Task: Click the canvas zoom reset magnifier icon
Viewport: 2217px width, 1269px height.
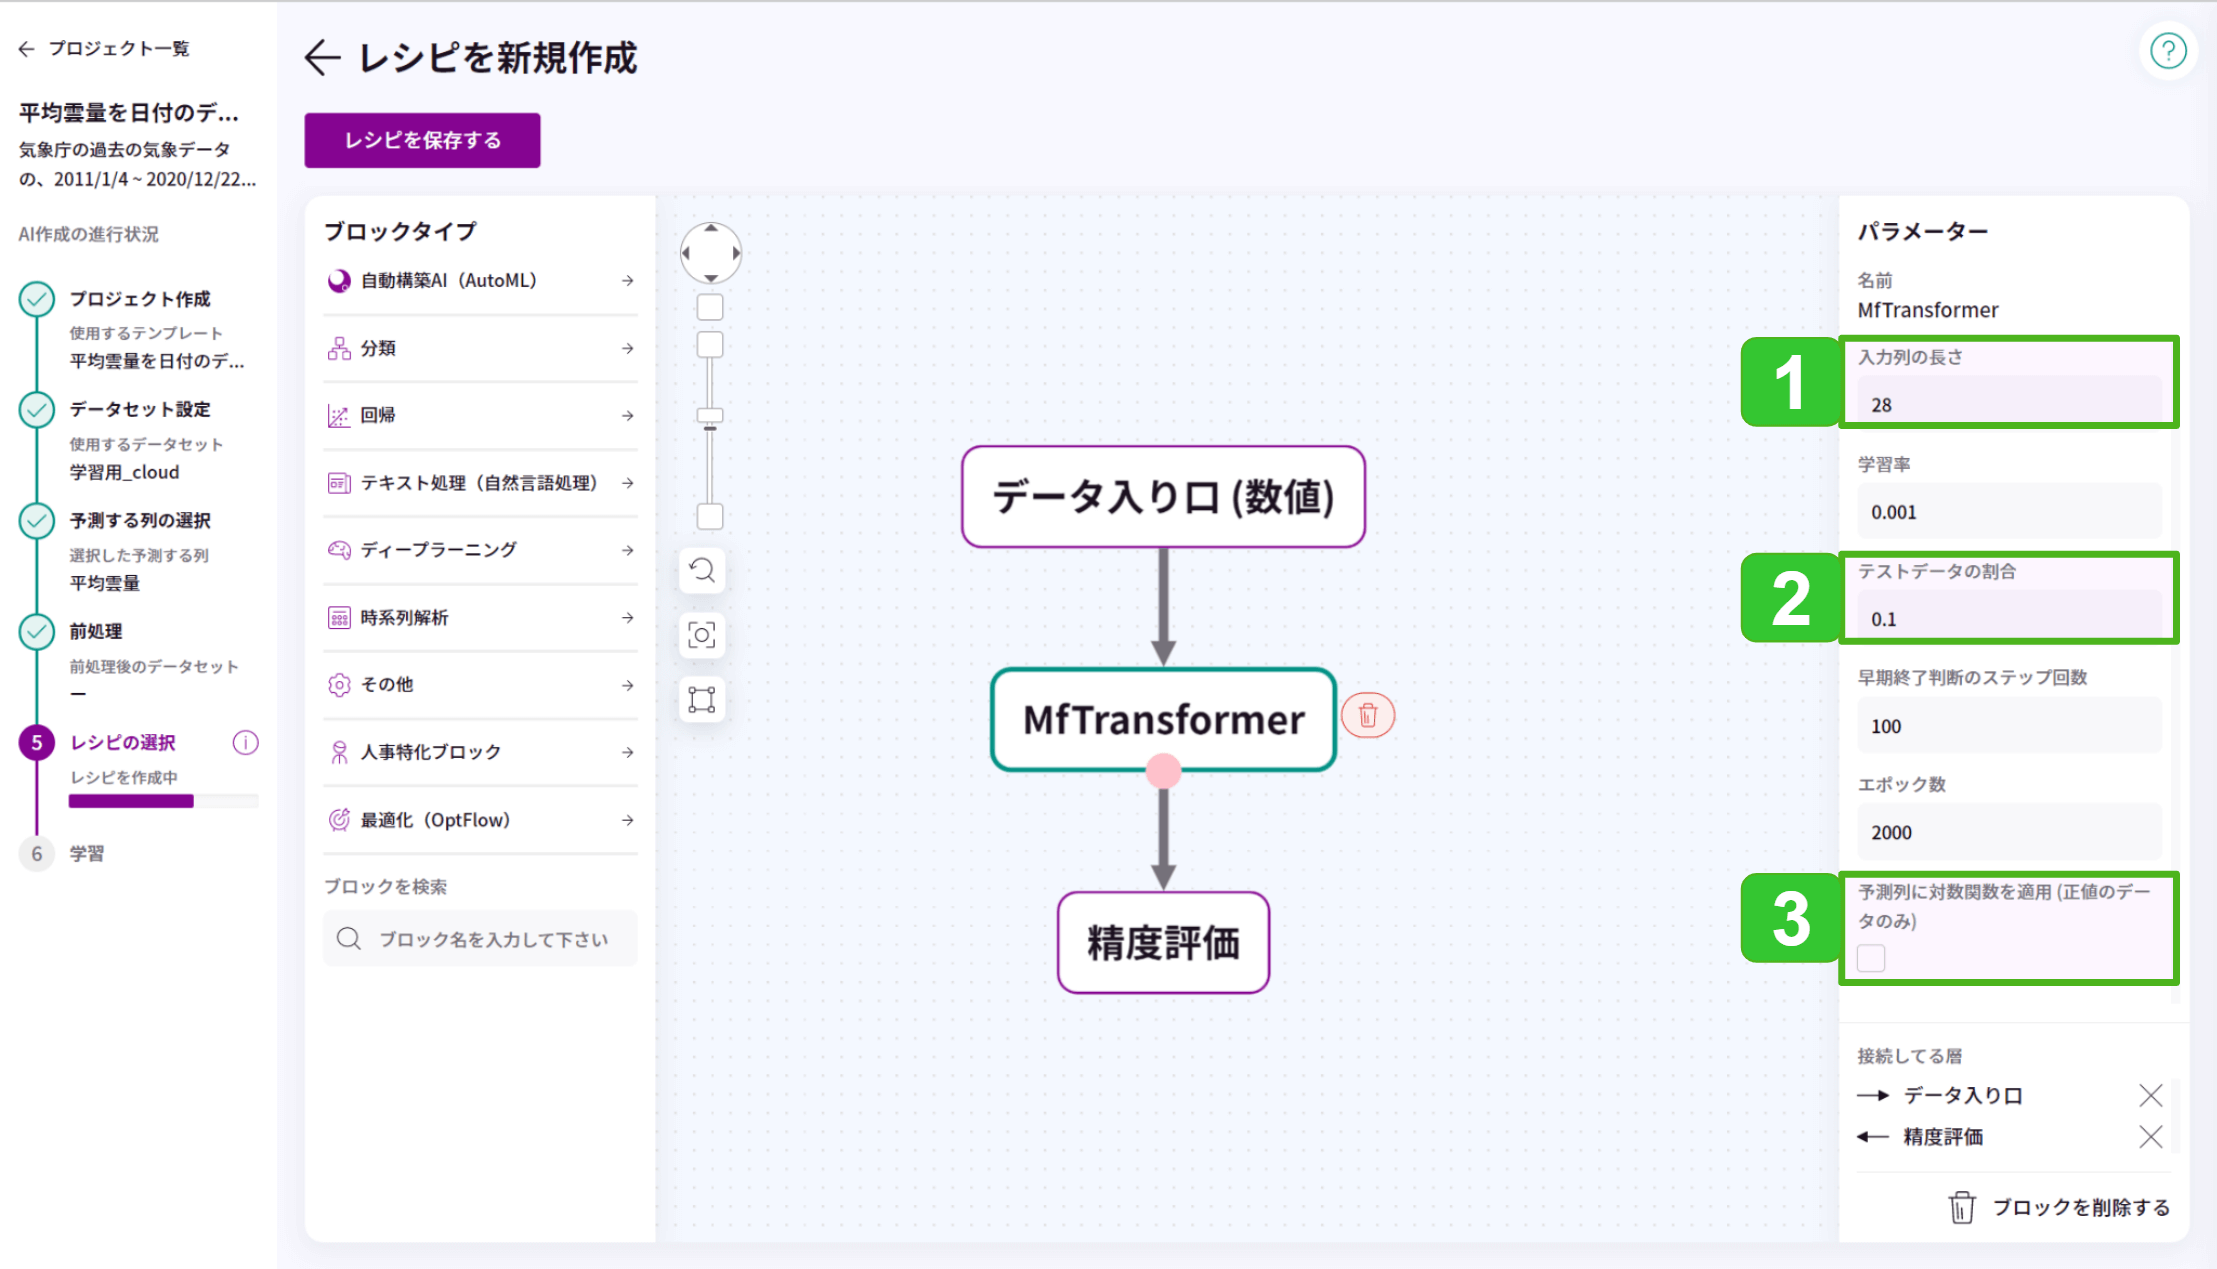Action: 702,571
